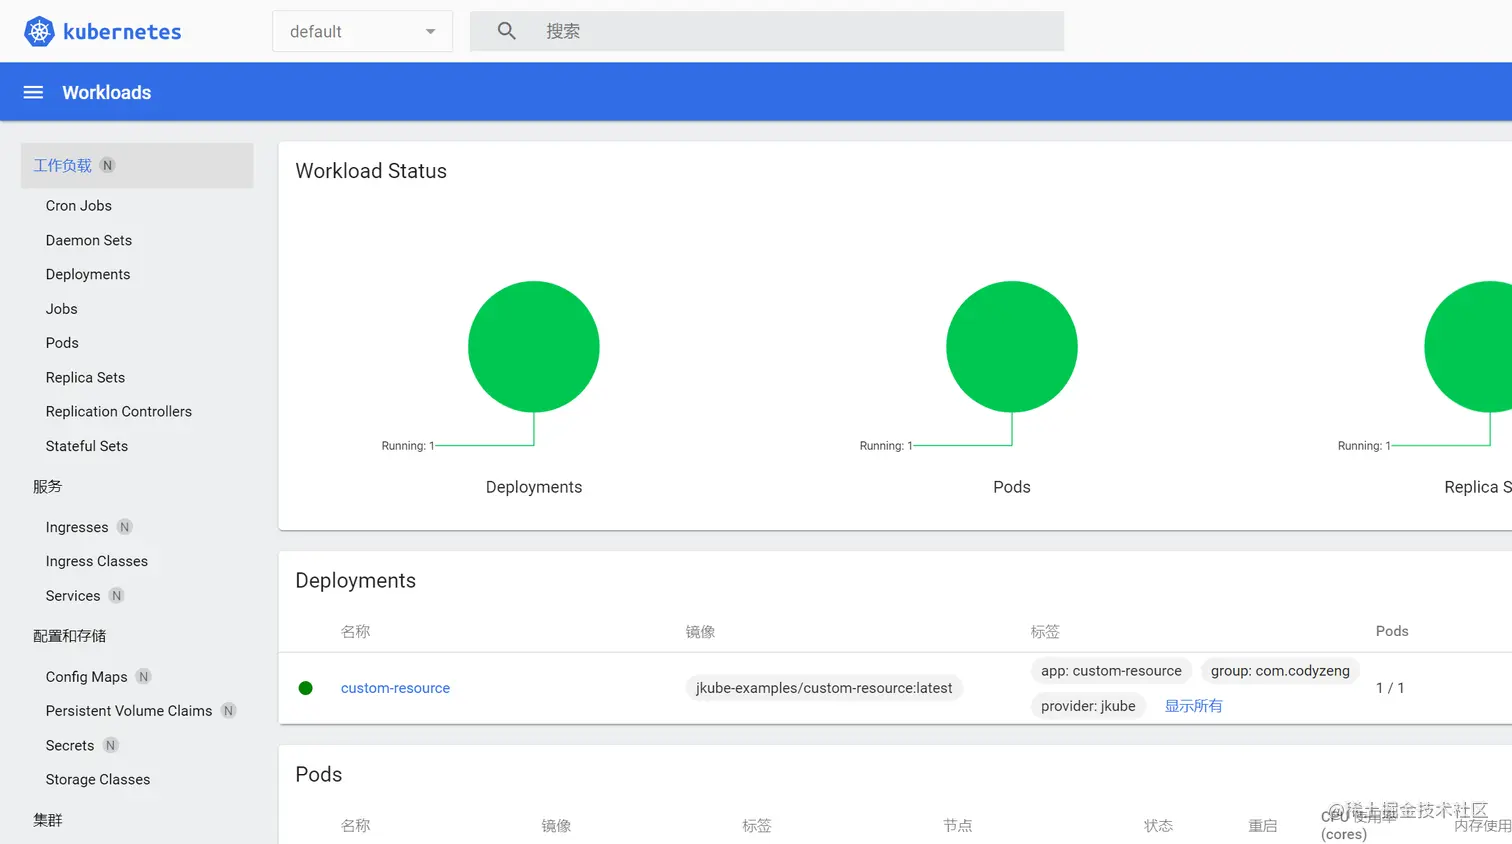Open Cron Jobs in the sidebar

click(x=79, y=206)
